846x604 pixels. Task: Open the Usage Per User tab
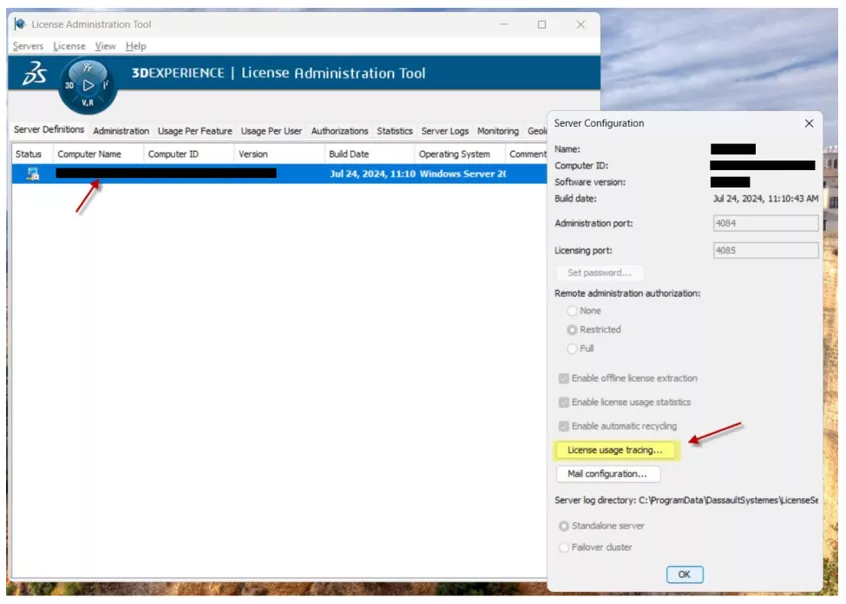point(271,131)
